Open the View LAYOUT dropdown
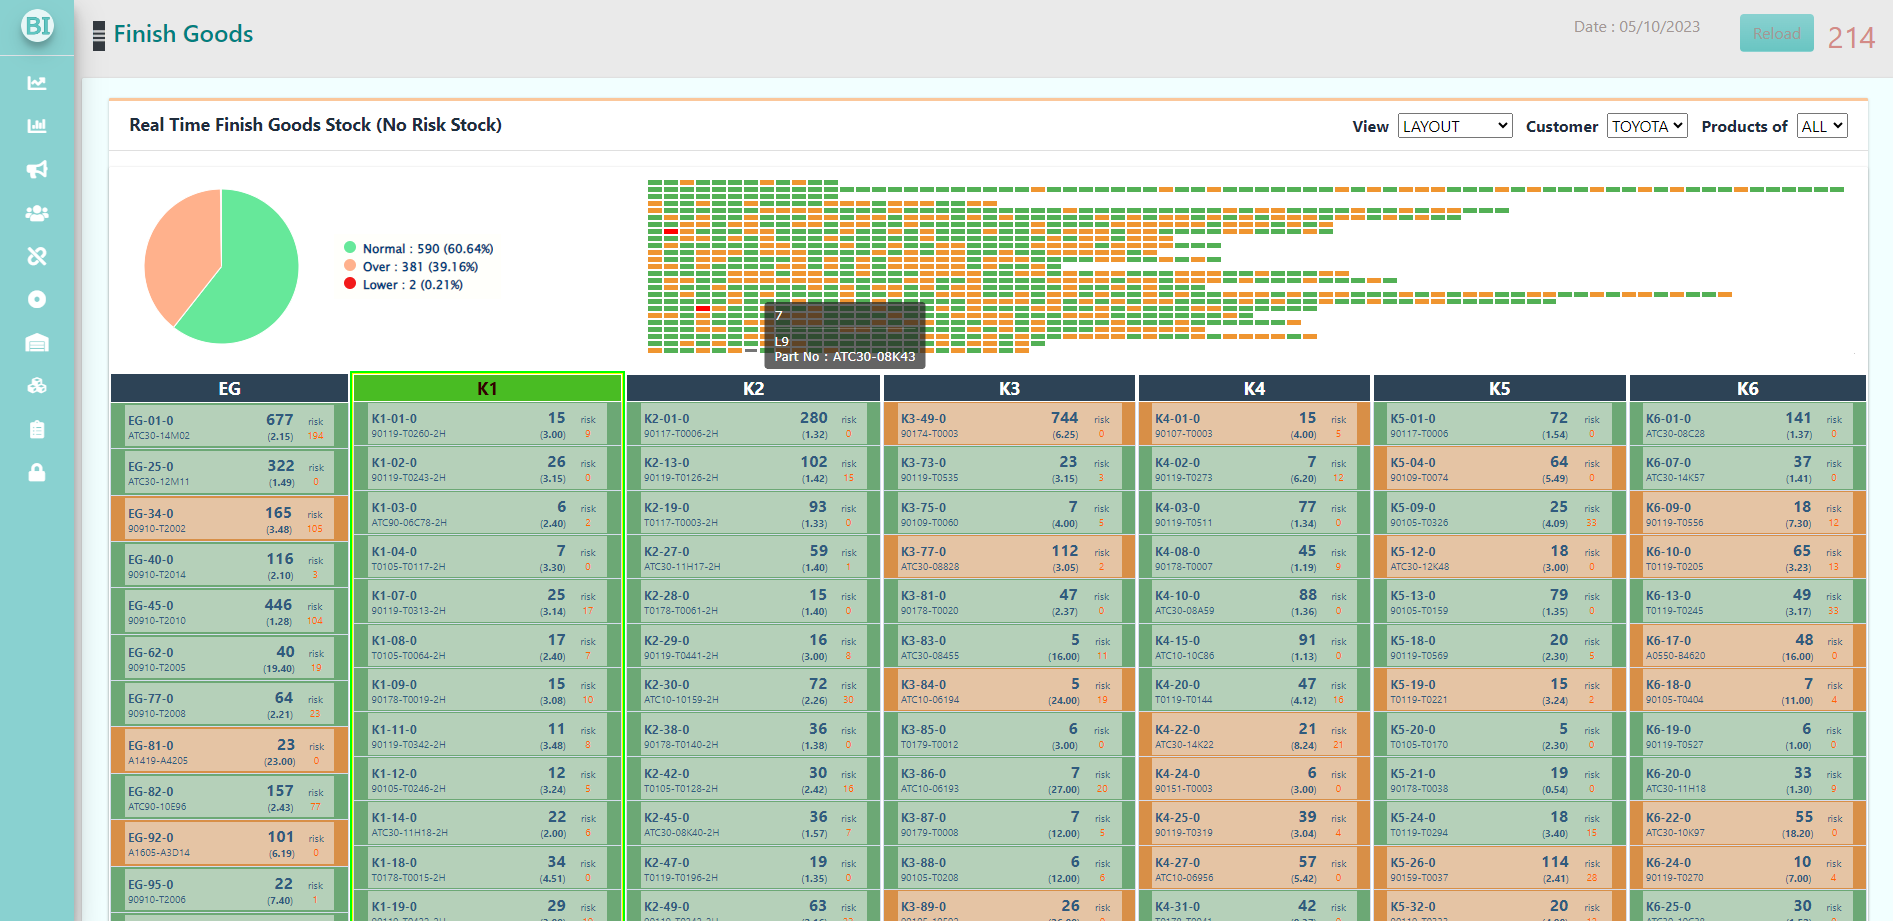 (1454, 126)
